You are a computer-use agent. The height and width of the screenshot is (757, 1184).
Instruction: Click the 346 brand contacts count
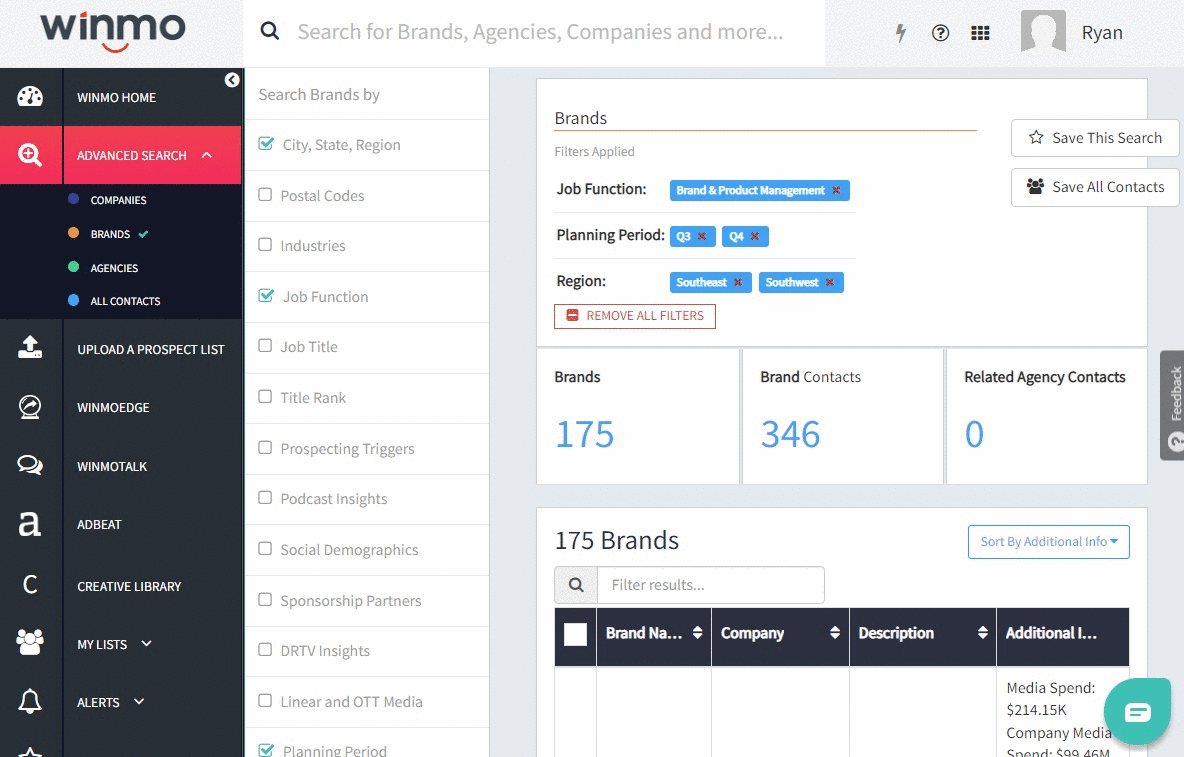790,435
